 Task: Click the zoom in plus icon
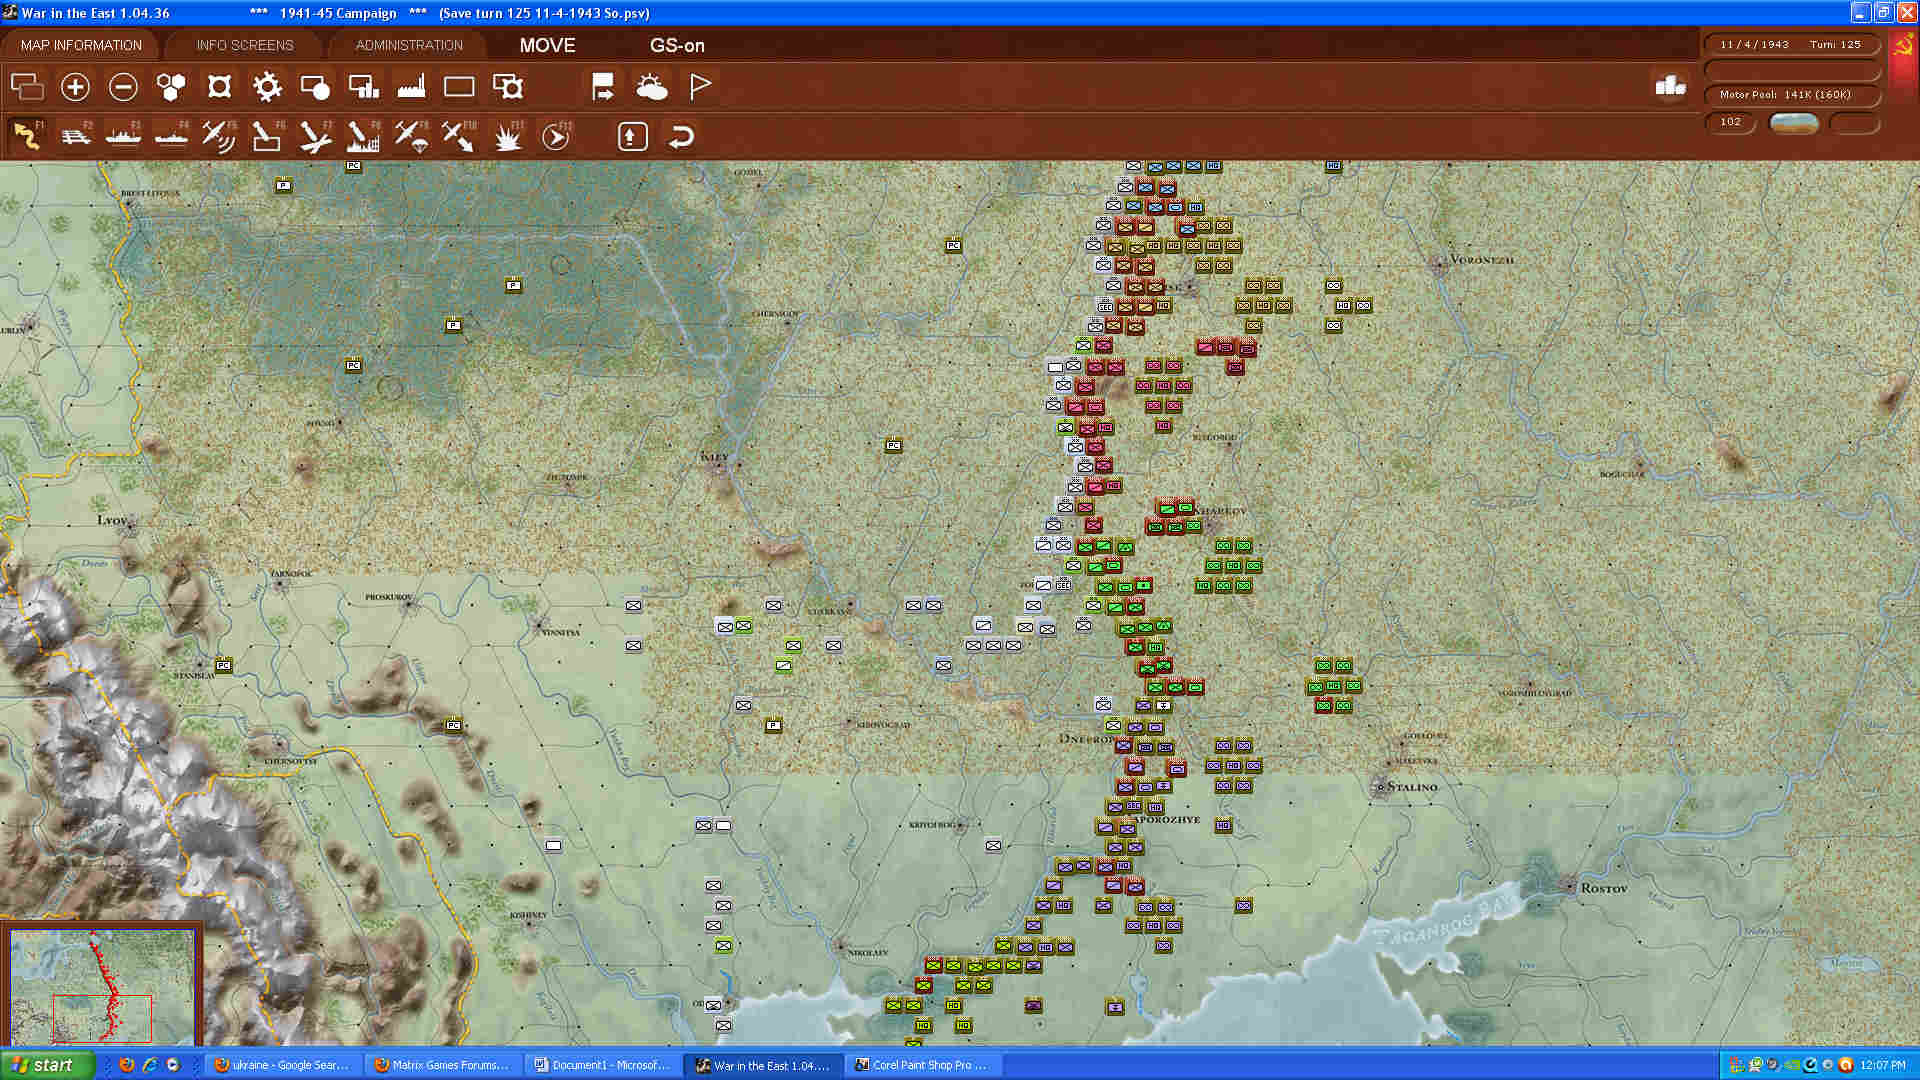75,87
